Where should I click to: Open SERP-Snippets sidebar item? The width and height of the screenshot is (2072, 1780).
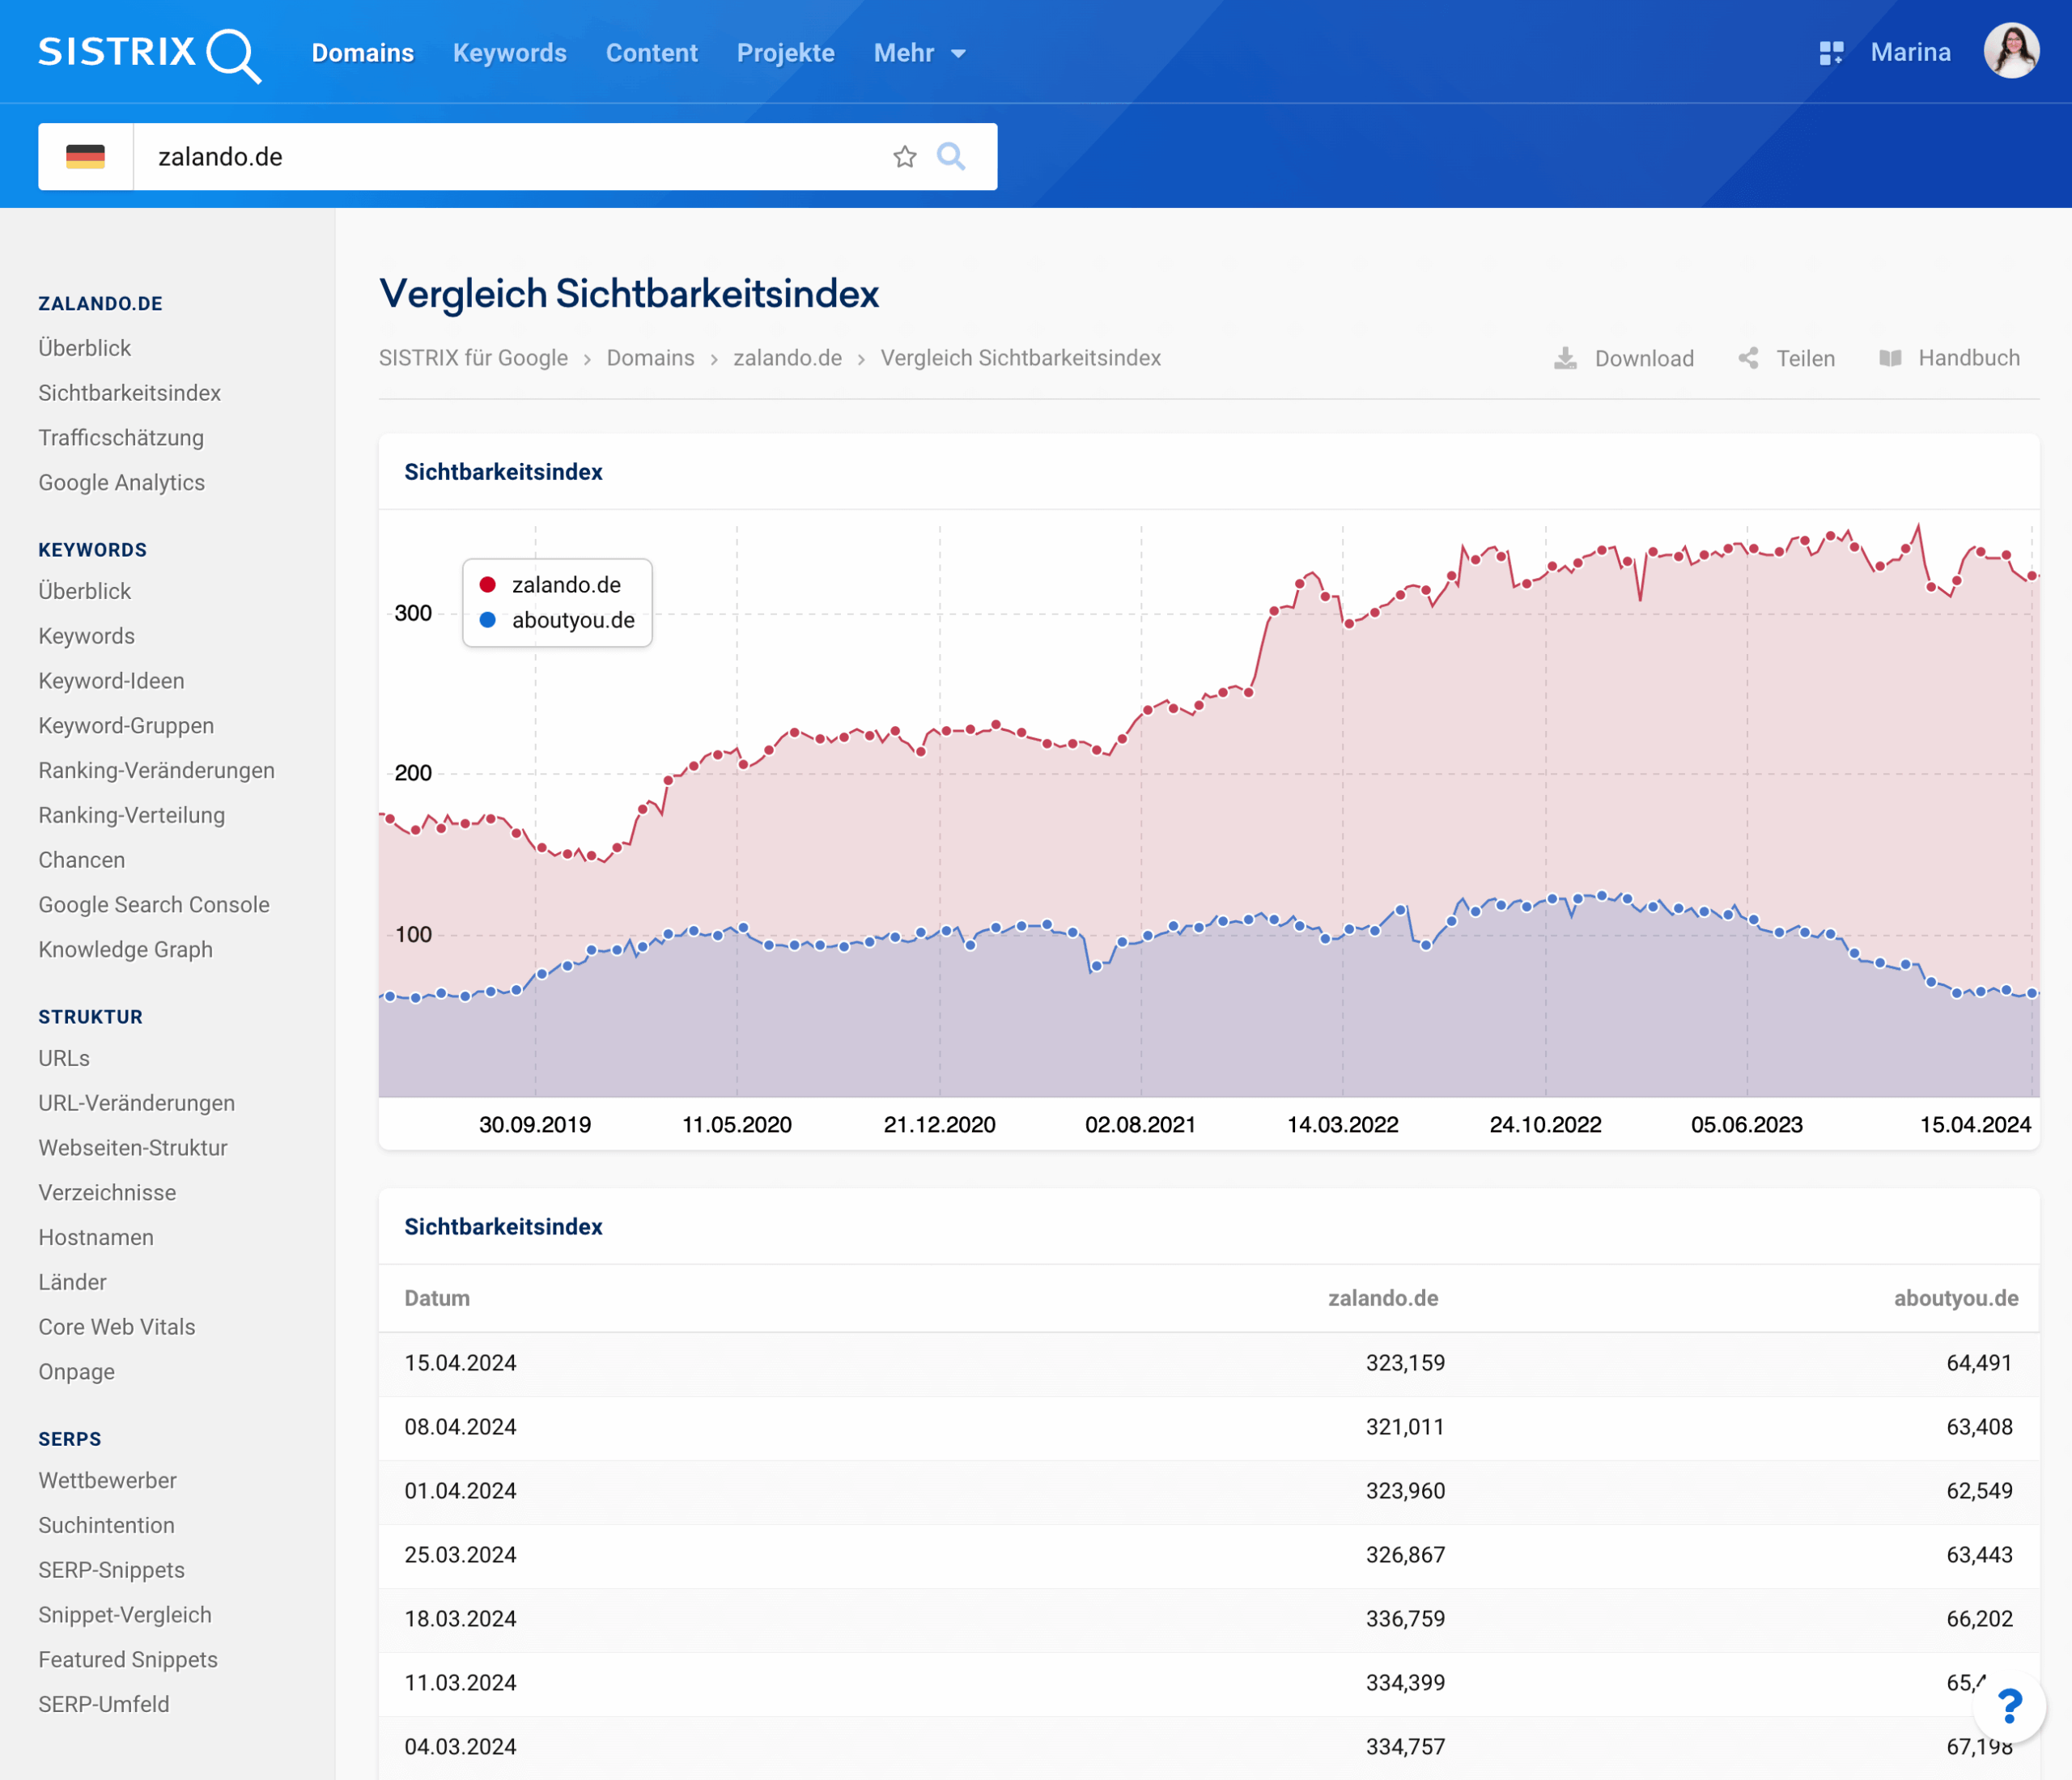[112, 1571]
